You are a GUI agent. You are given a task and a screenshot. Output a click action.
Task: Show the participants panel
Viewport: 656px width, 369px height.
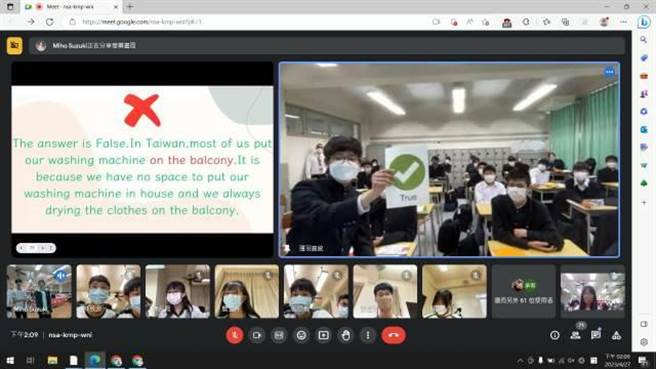575,335
